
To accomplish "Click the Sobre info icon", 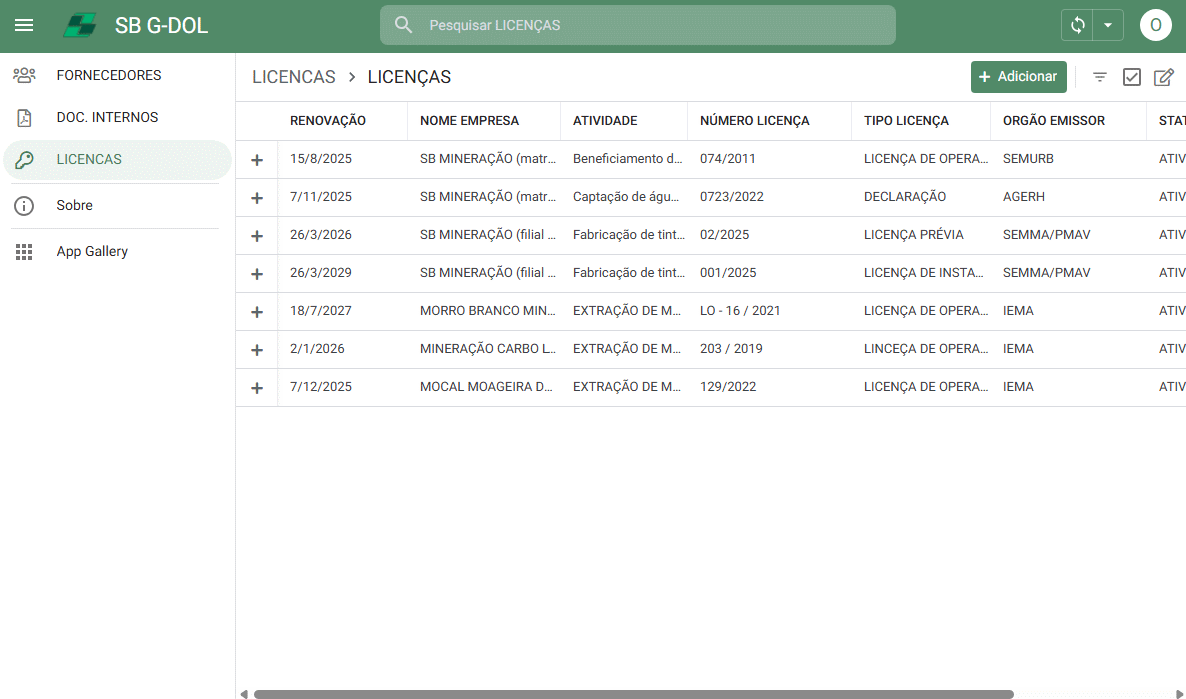I will pyautogui.click(x=24, y=205).
